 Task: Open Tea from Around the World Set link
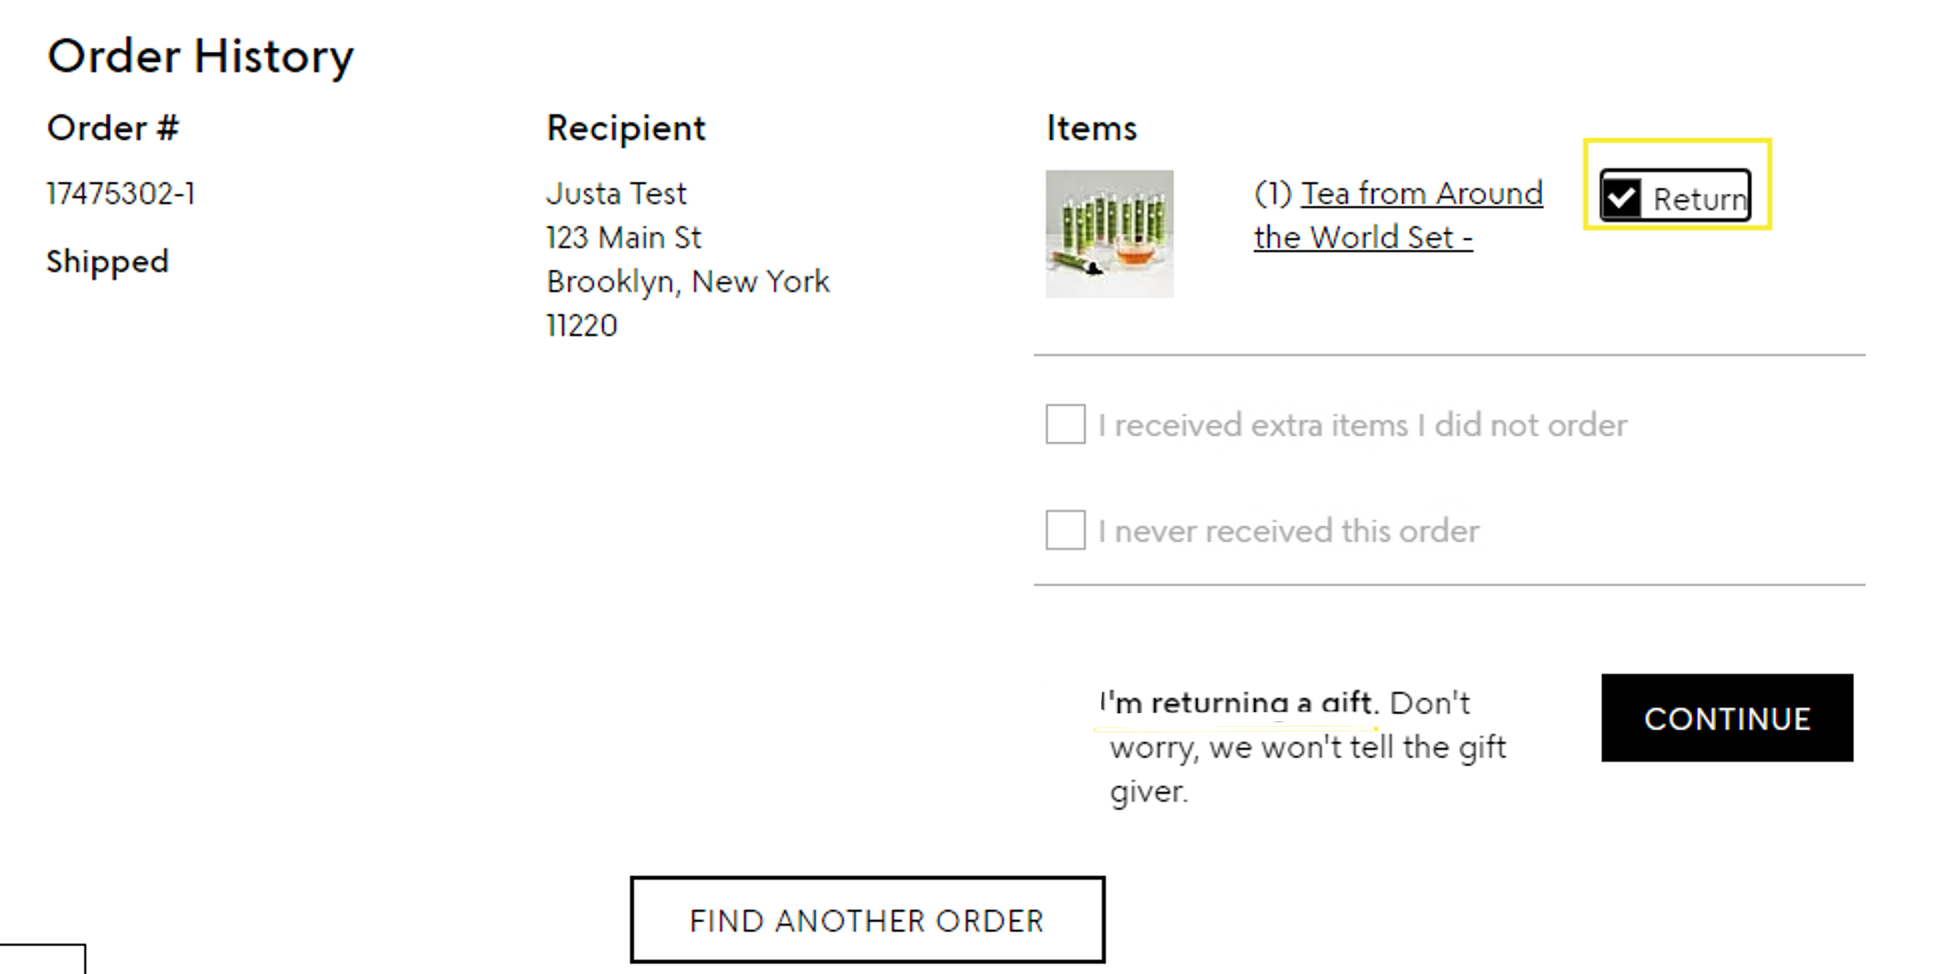pos(1398,215)
